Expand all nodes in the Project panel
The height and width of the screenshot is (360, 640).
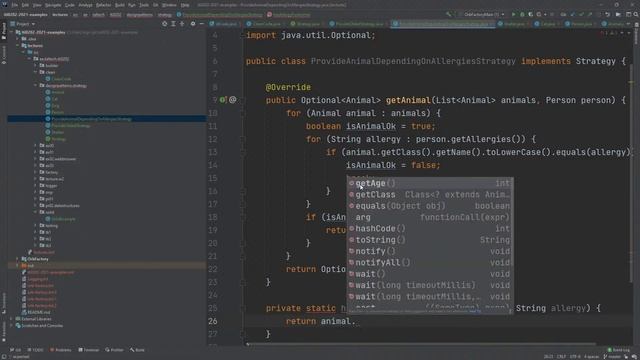173,24
